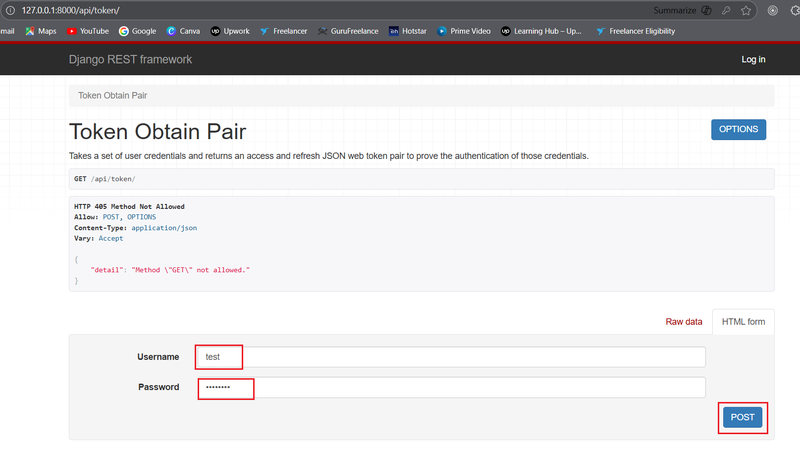Click the Accept value in Vary header
The image size is (800, 449).
coord(111,238)
